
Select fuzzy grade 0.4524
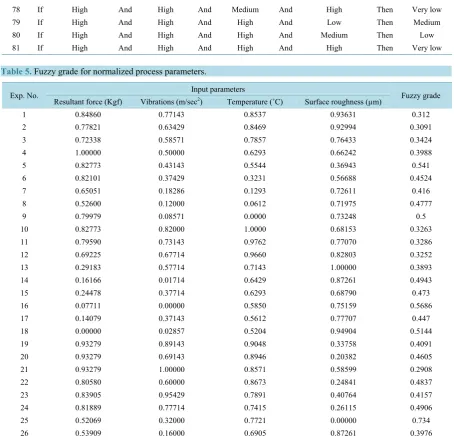click(x=421, y=178)
